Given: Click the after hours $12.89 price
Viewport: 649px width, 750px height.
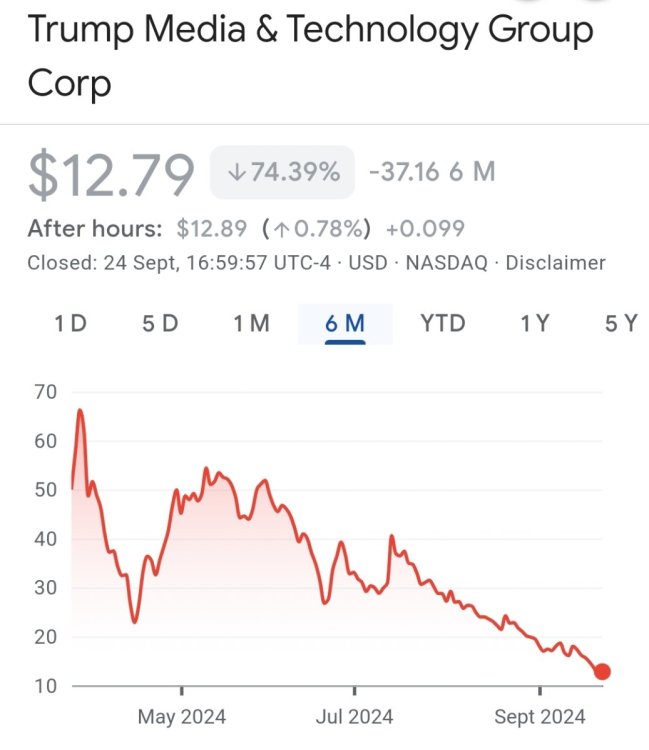Looking at the screenshot, I should coord(211,229).
